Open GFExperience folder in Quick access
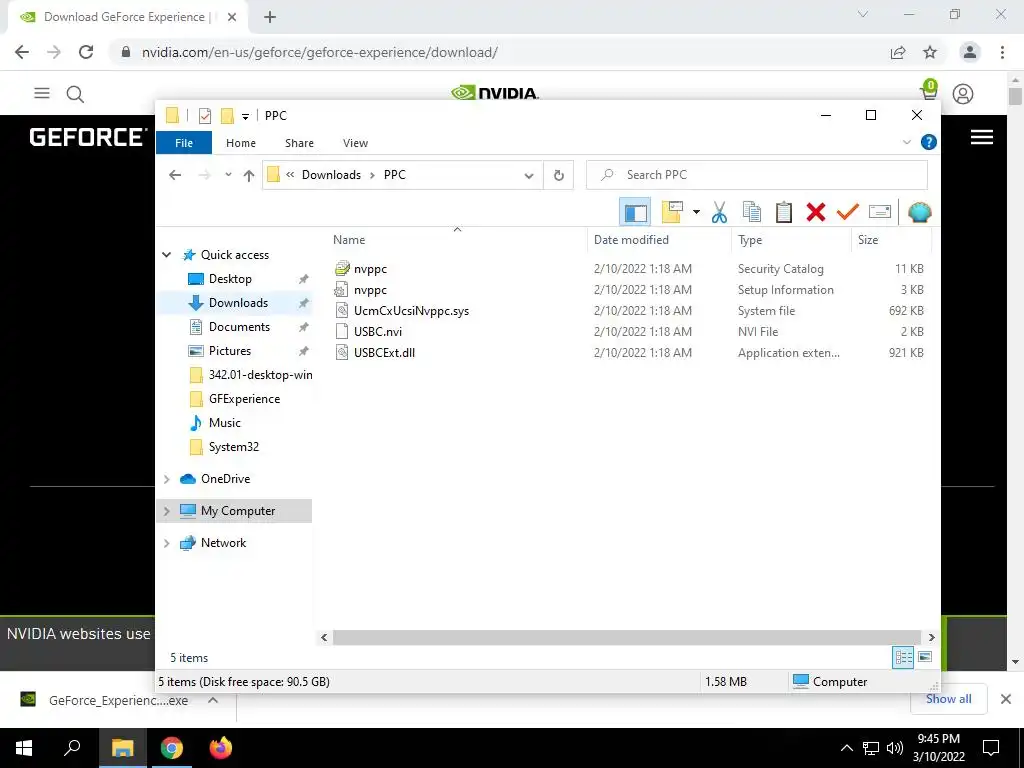This screenshot has height=768, width=1024. click(244, 399)
